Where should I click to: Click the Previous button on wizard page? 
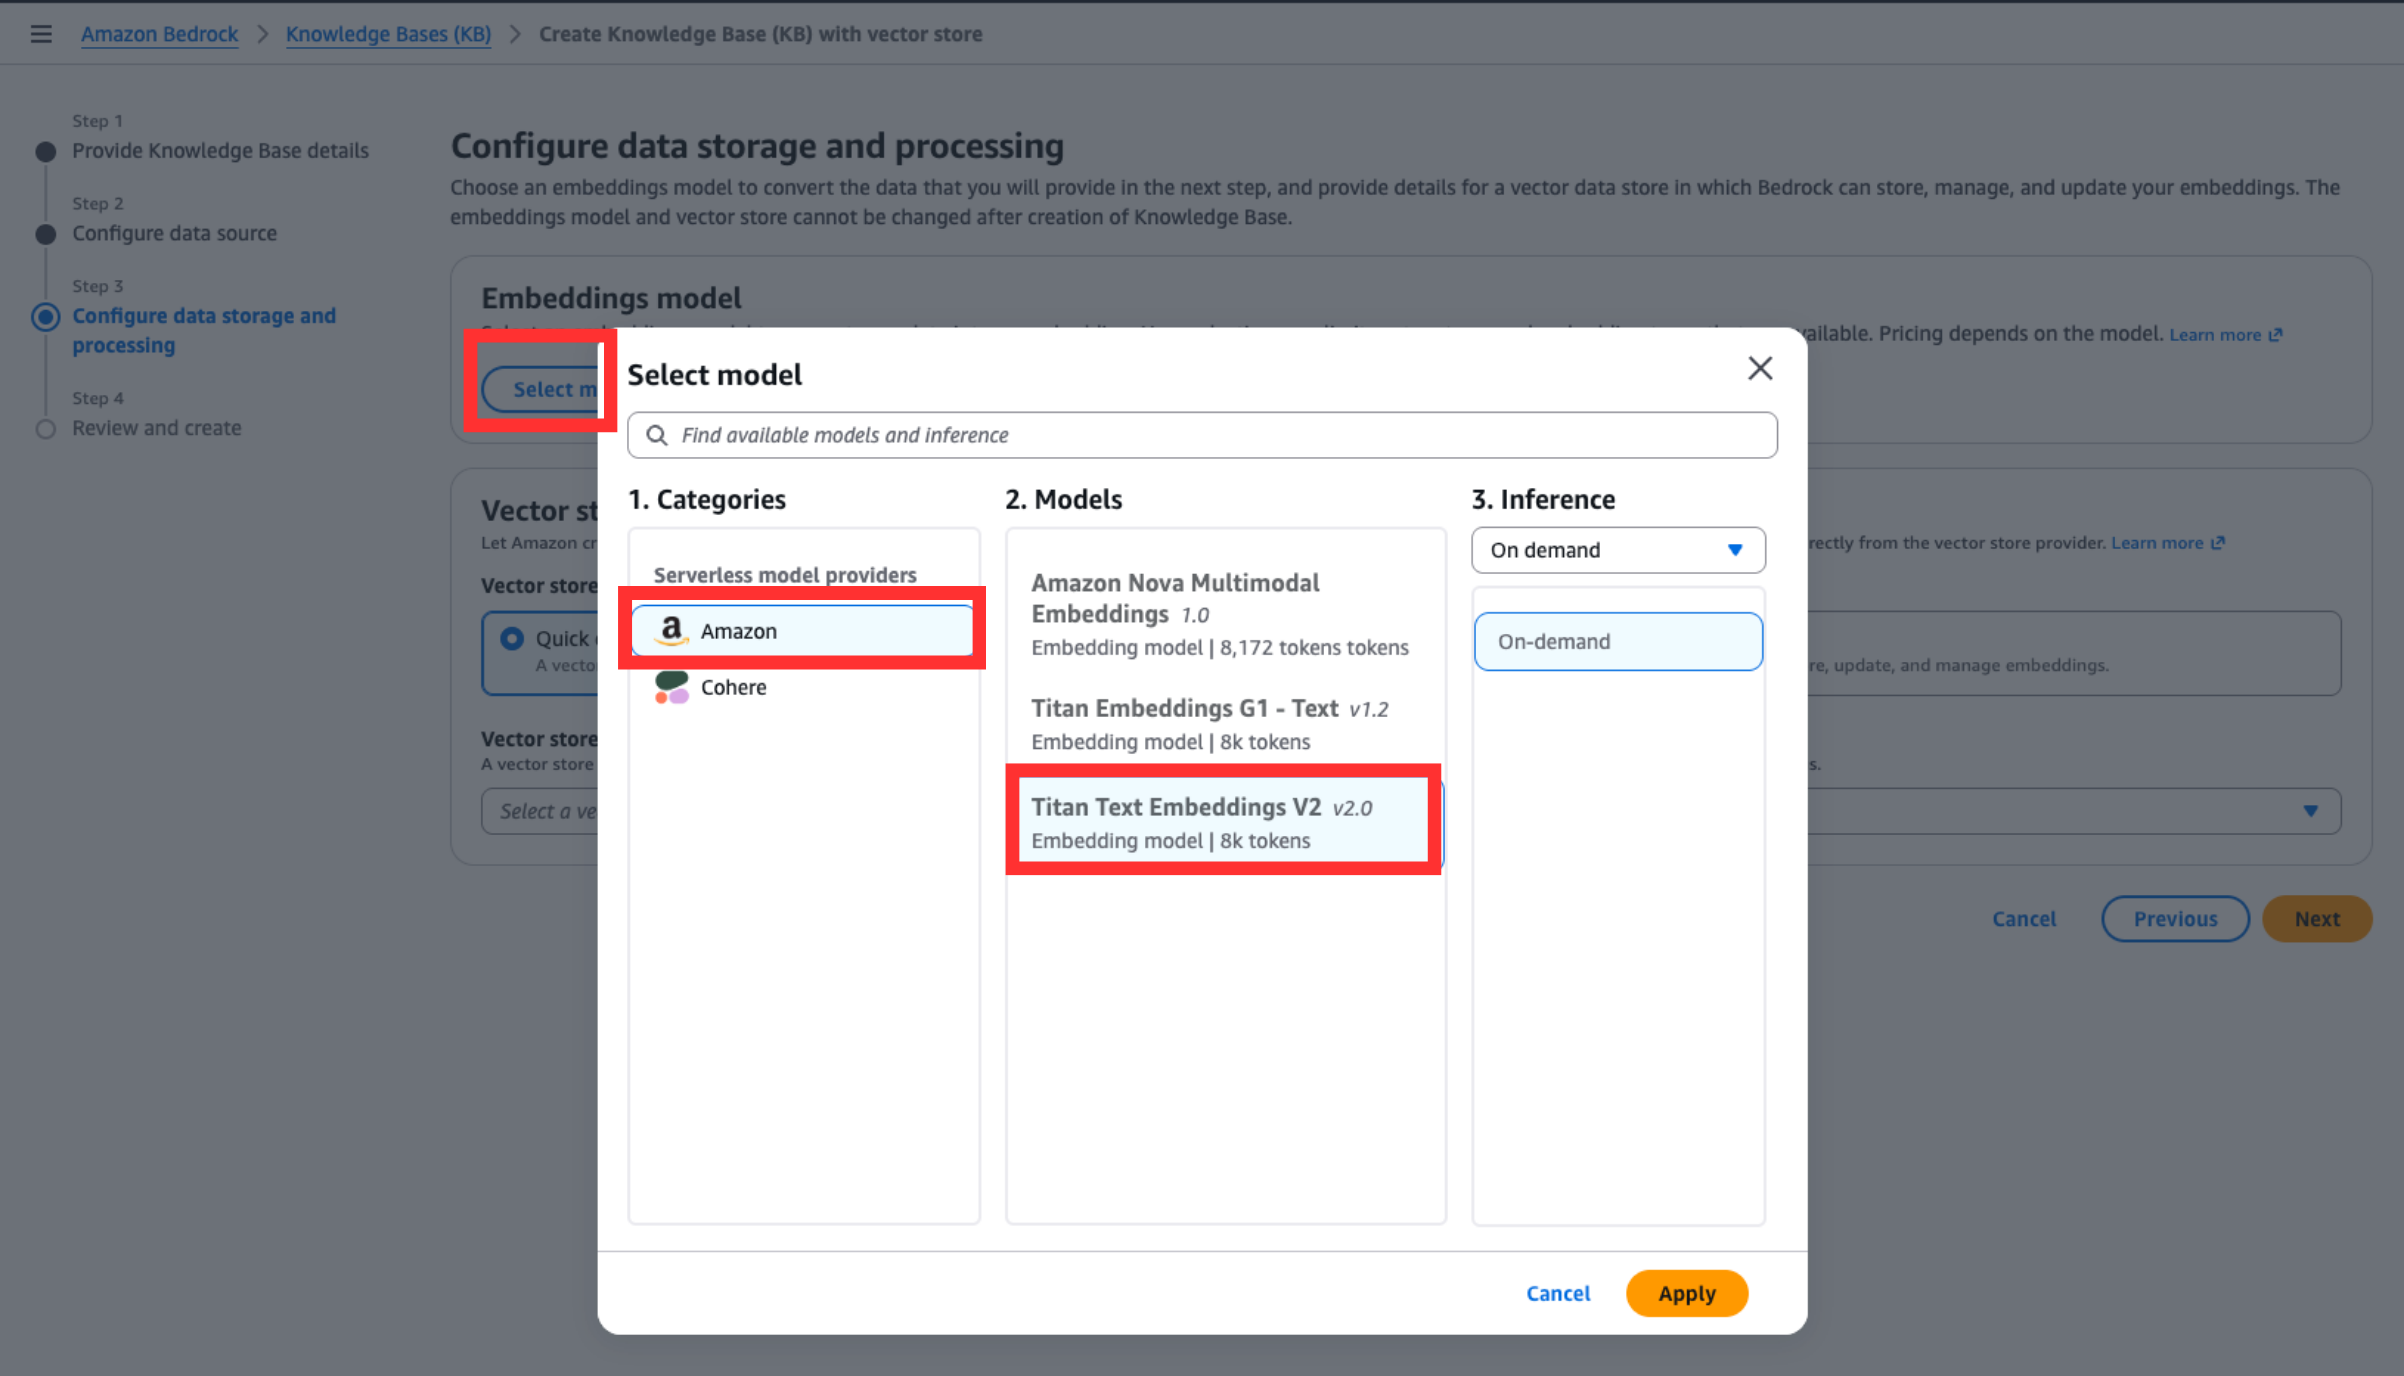tap(2175, 919)
